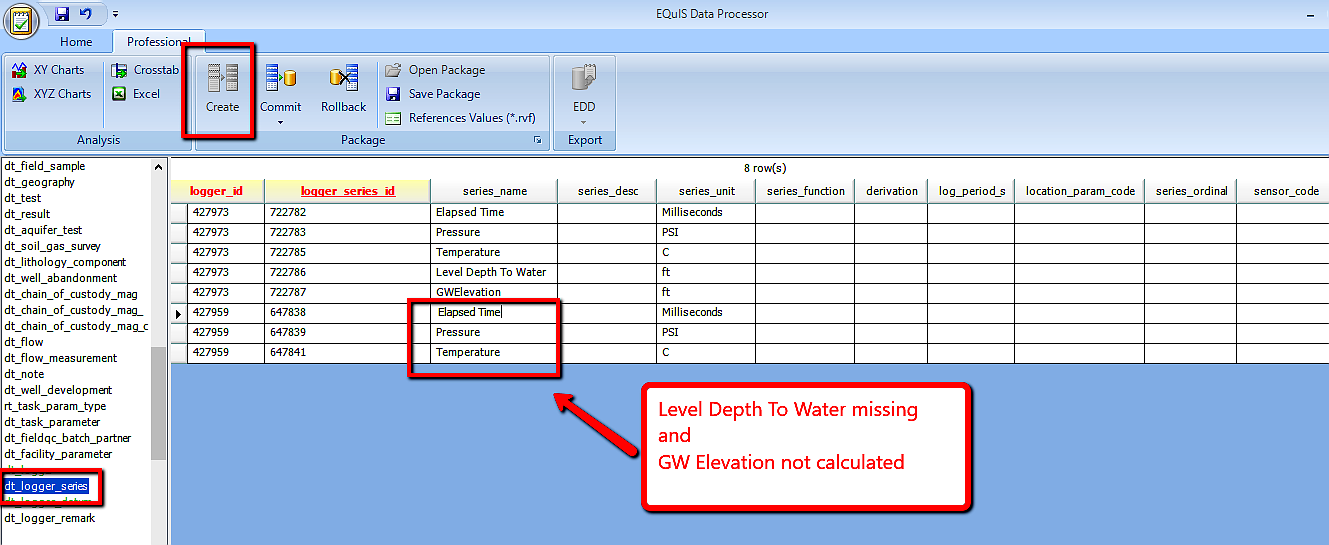Click the table list scrollbar thumb
Image resolution: width=1329 pixels, height=545 pixels.
coord(159,403)
